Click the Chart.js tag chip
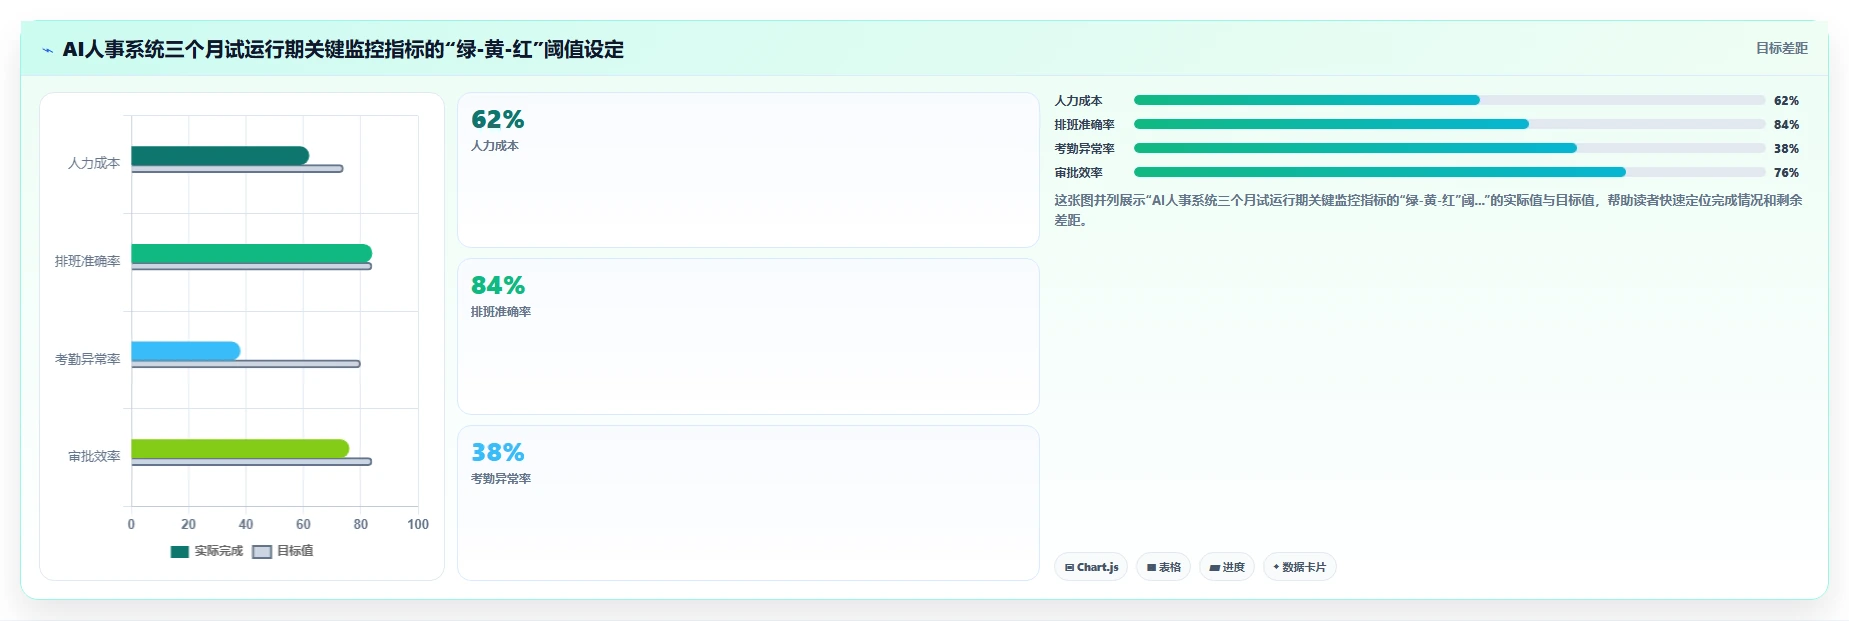The width and height of the screenshot is (1849, 621). [1091, 567]
